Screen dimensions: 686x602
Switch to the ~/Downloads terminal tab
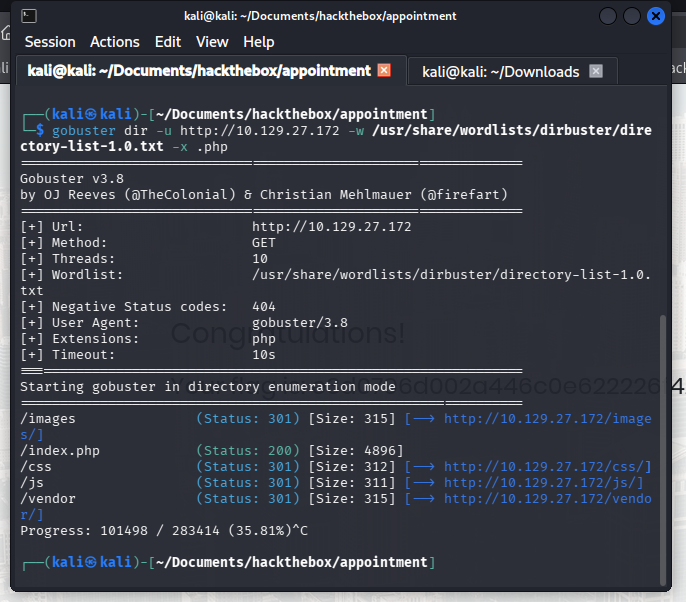500,72
